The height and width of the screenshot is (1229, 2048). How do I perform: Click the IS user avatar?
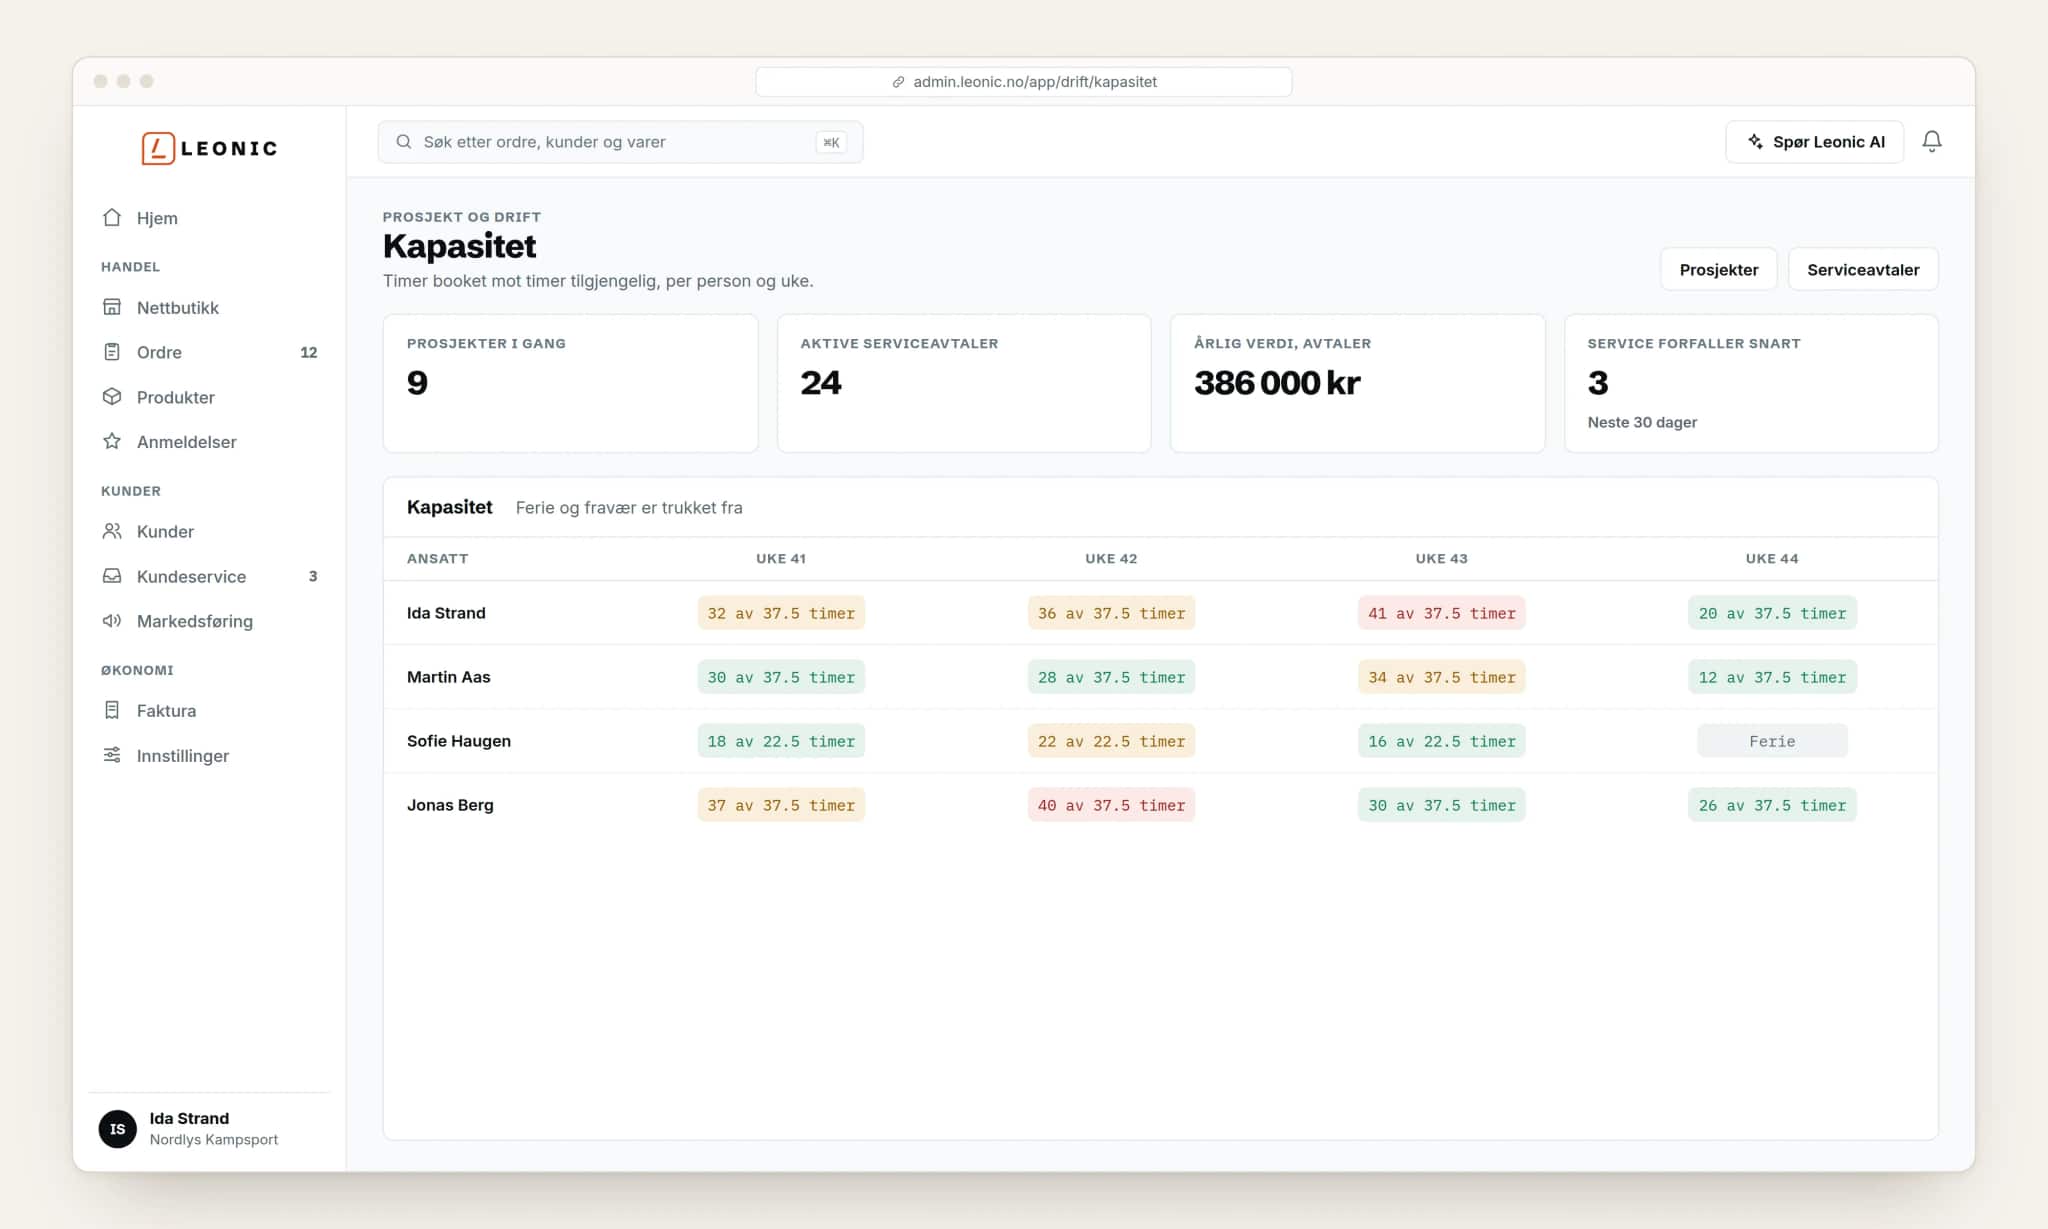pyautogui.click(x=117, y=1129)
